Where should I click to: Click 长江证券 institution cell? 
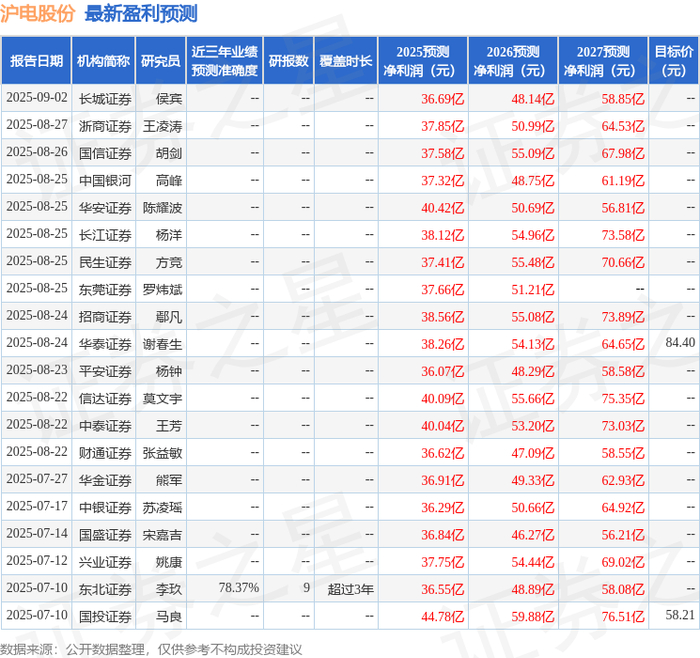point(105,235)
